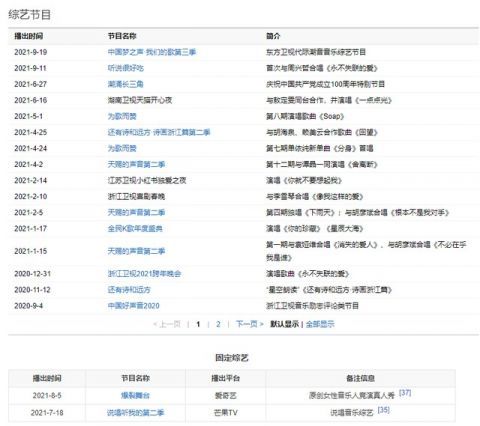Screen dimensions: 480x426
Task: Open the 听说很好吃 program link
Action: click(126, 68)
